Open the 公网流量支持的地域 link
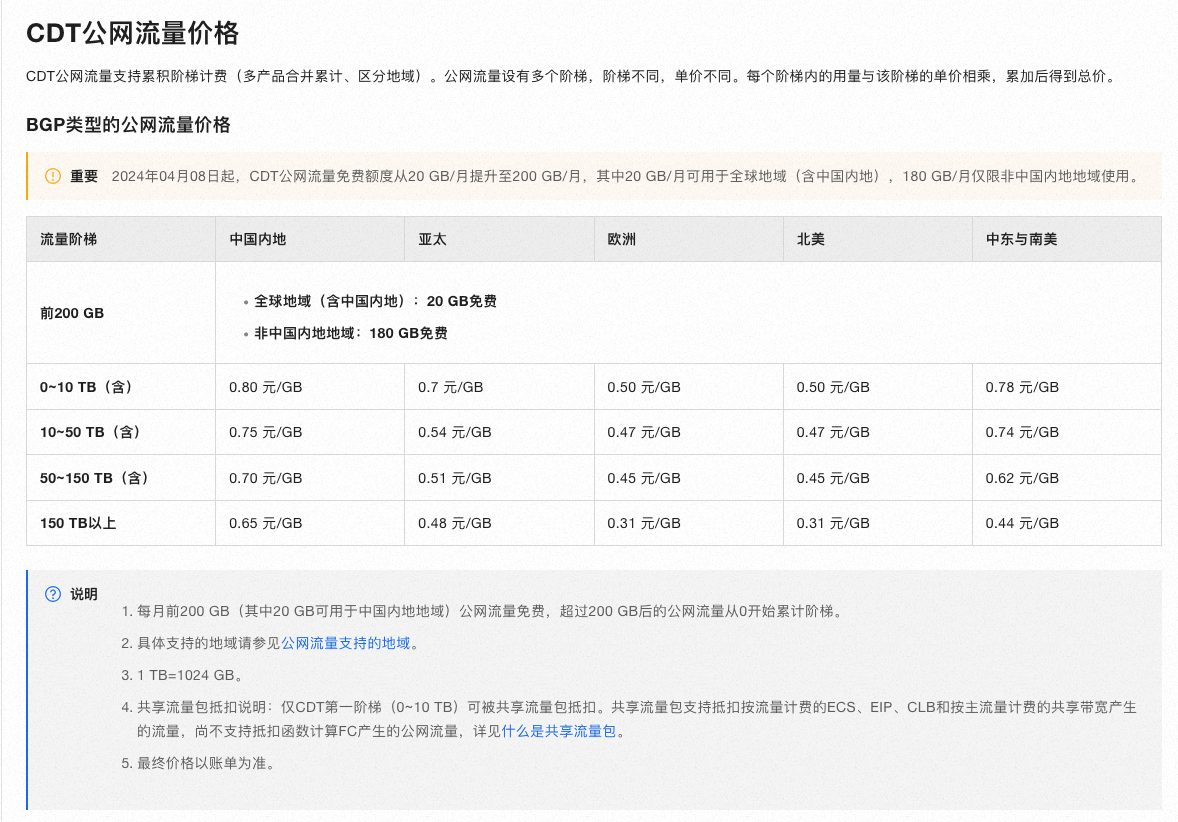The height and width of the screenshot is (822, 1178). [346, 643]
